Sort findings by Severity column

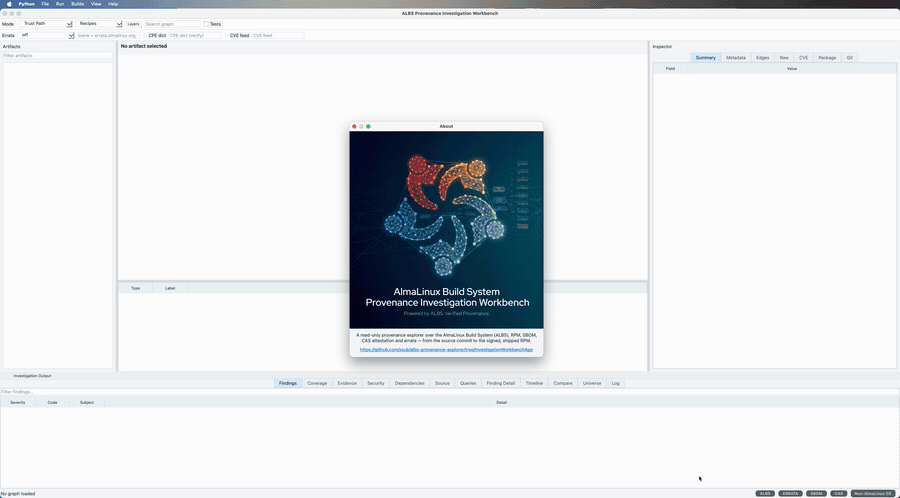click(18, 403)
